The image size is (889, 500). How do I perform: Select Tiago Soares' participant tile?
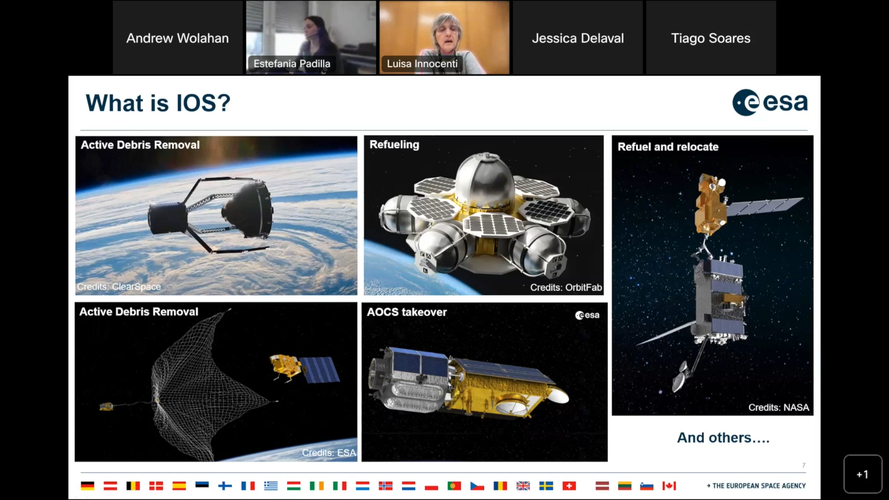[710, 38]
